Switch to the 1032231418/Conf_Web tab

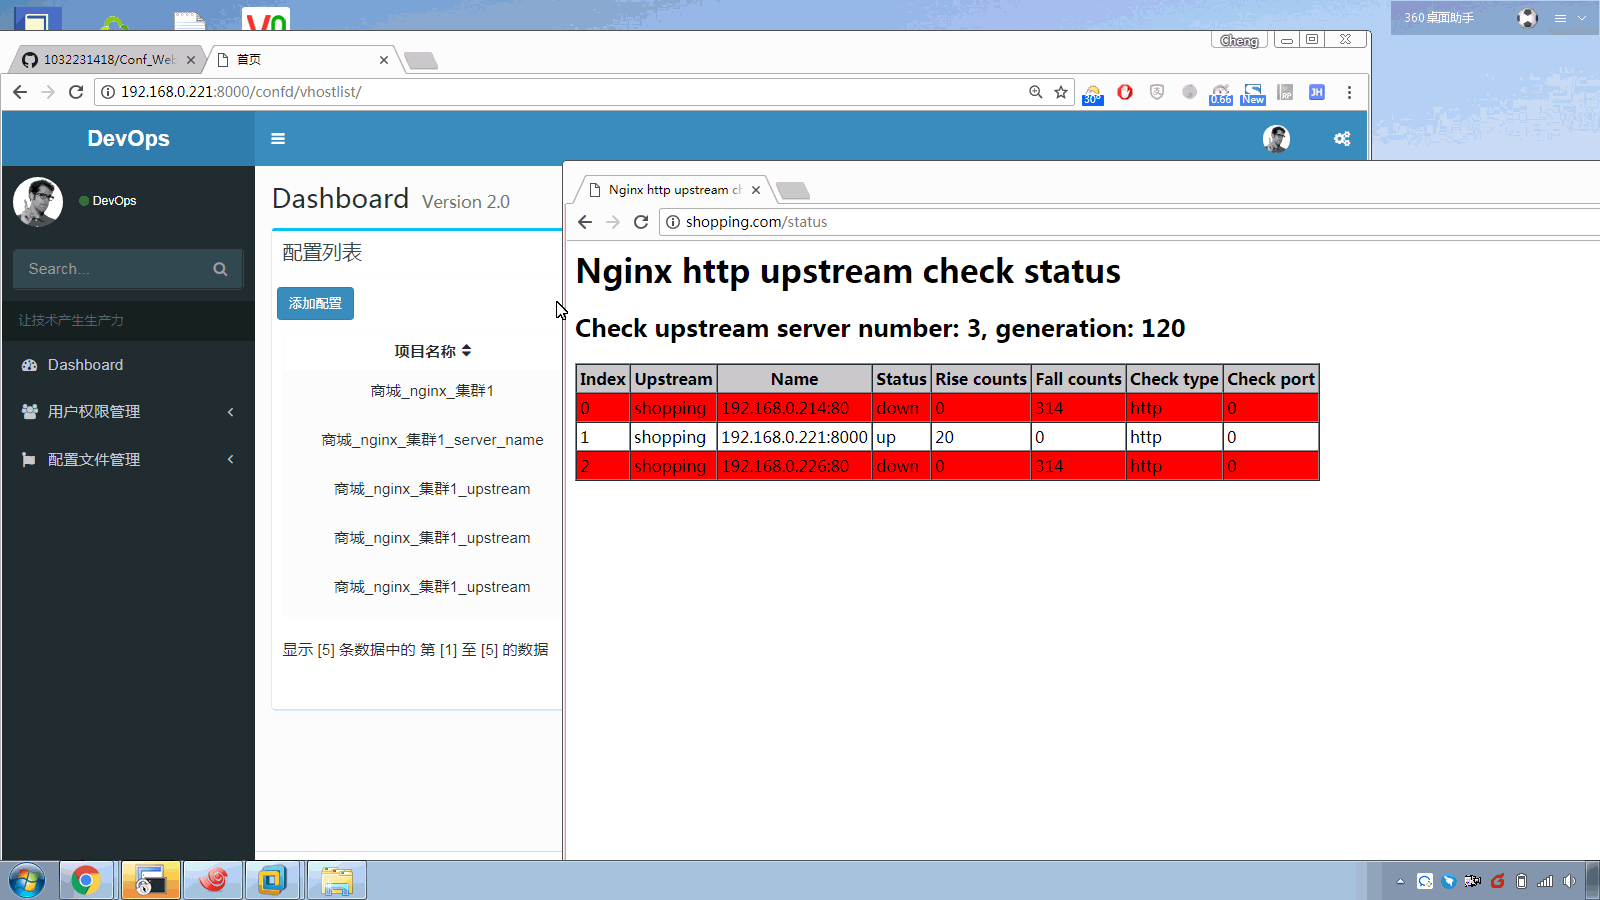tap(109, 60)
